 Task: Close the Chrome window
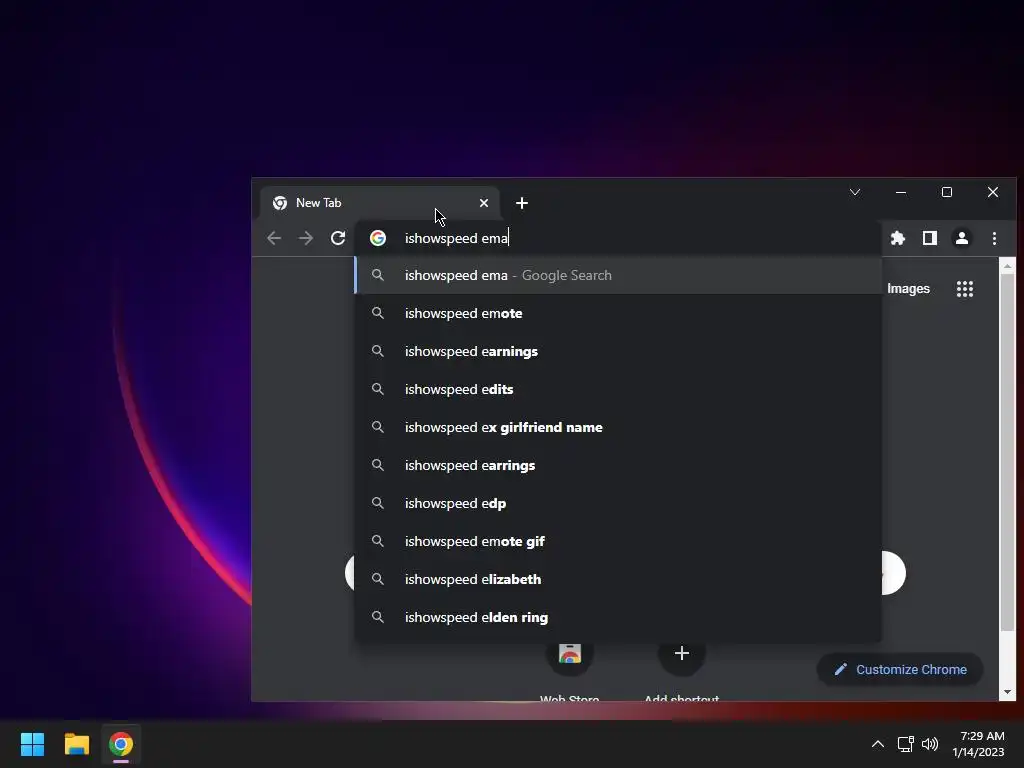[993, 192]
